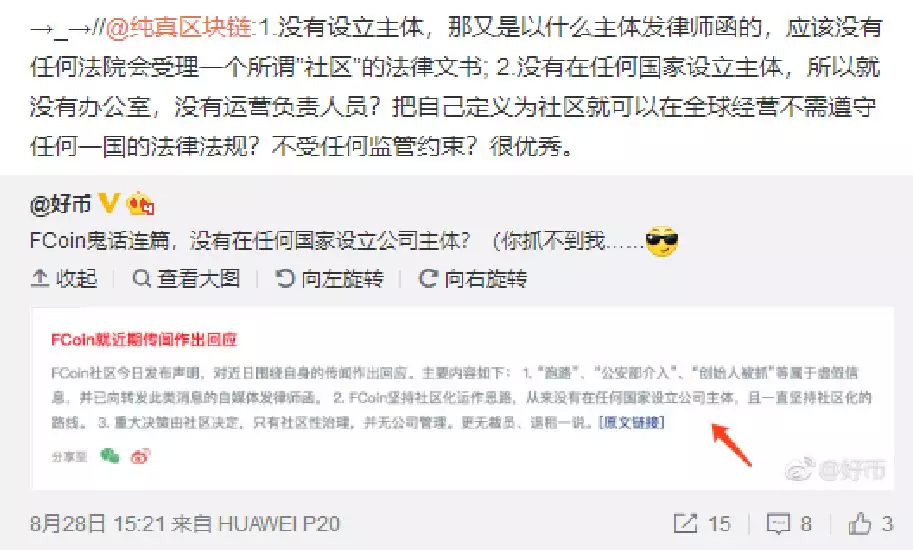Viewport: 913px width, 550px height.
Task: Rotate the image left with 向左旋转
Action: point(330,279)
